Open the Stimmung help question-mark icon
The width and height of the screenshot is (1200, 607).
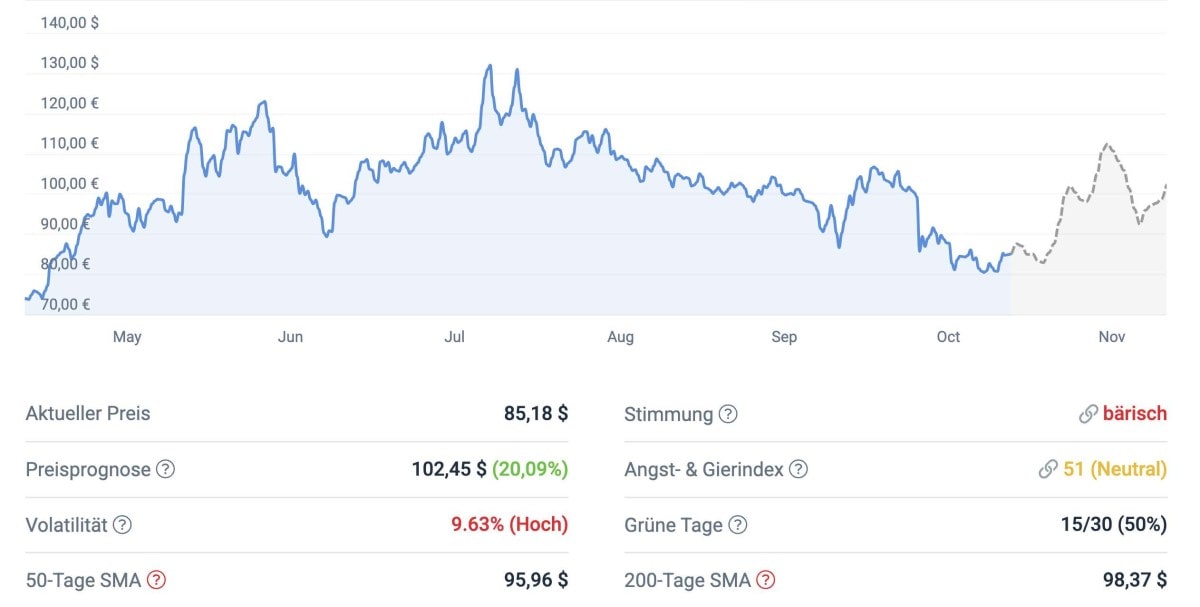[x=728, y=414]
